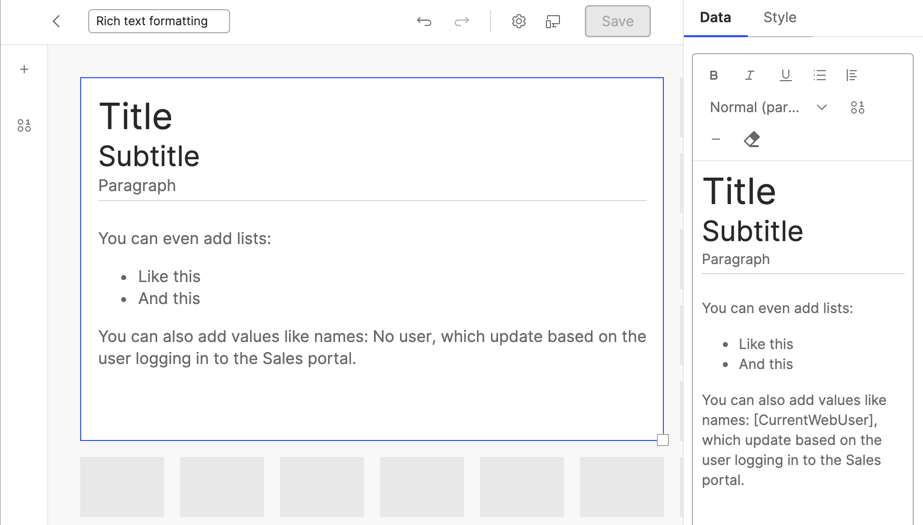Open the settings gear icon
Screen dimensions: 923x525
point(518,21)
